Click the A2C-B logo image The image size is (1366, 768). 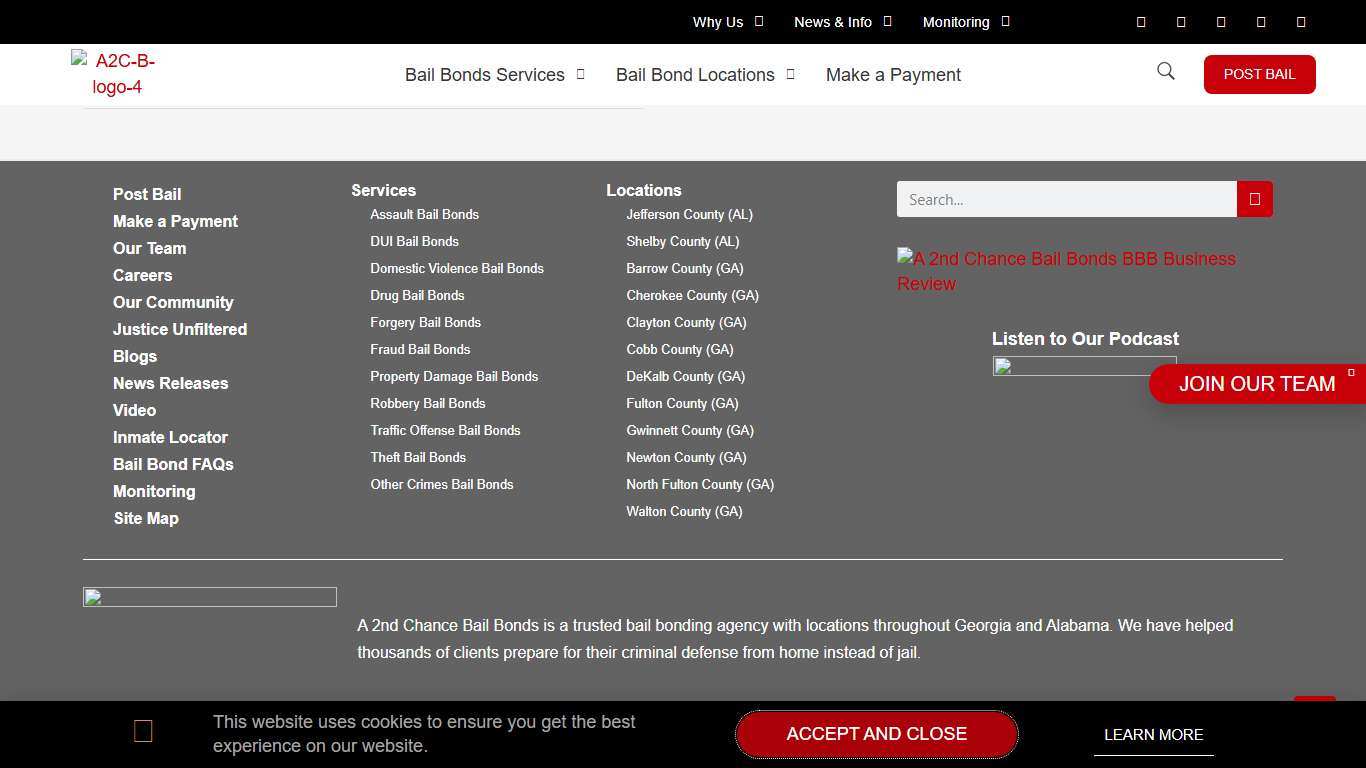pyautogui.click(x=117, y=74)
